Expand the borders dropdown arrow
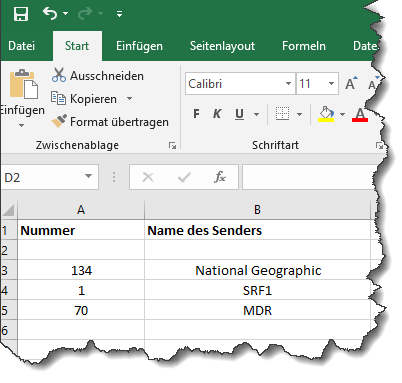 tap(299, 114)
